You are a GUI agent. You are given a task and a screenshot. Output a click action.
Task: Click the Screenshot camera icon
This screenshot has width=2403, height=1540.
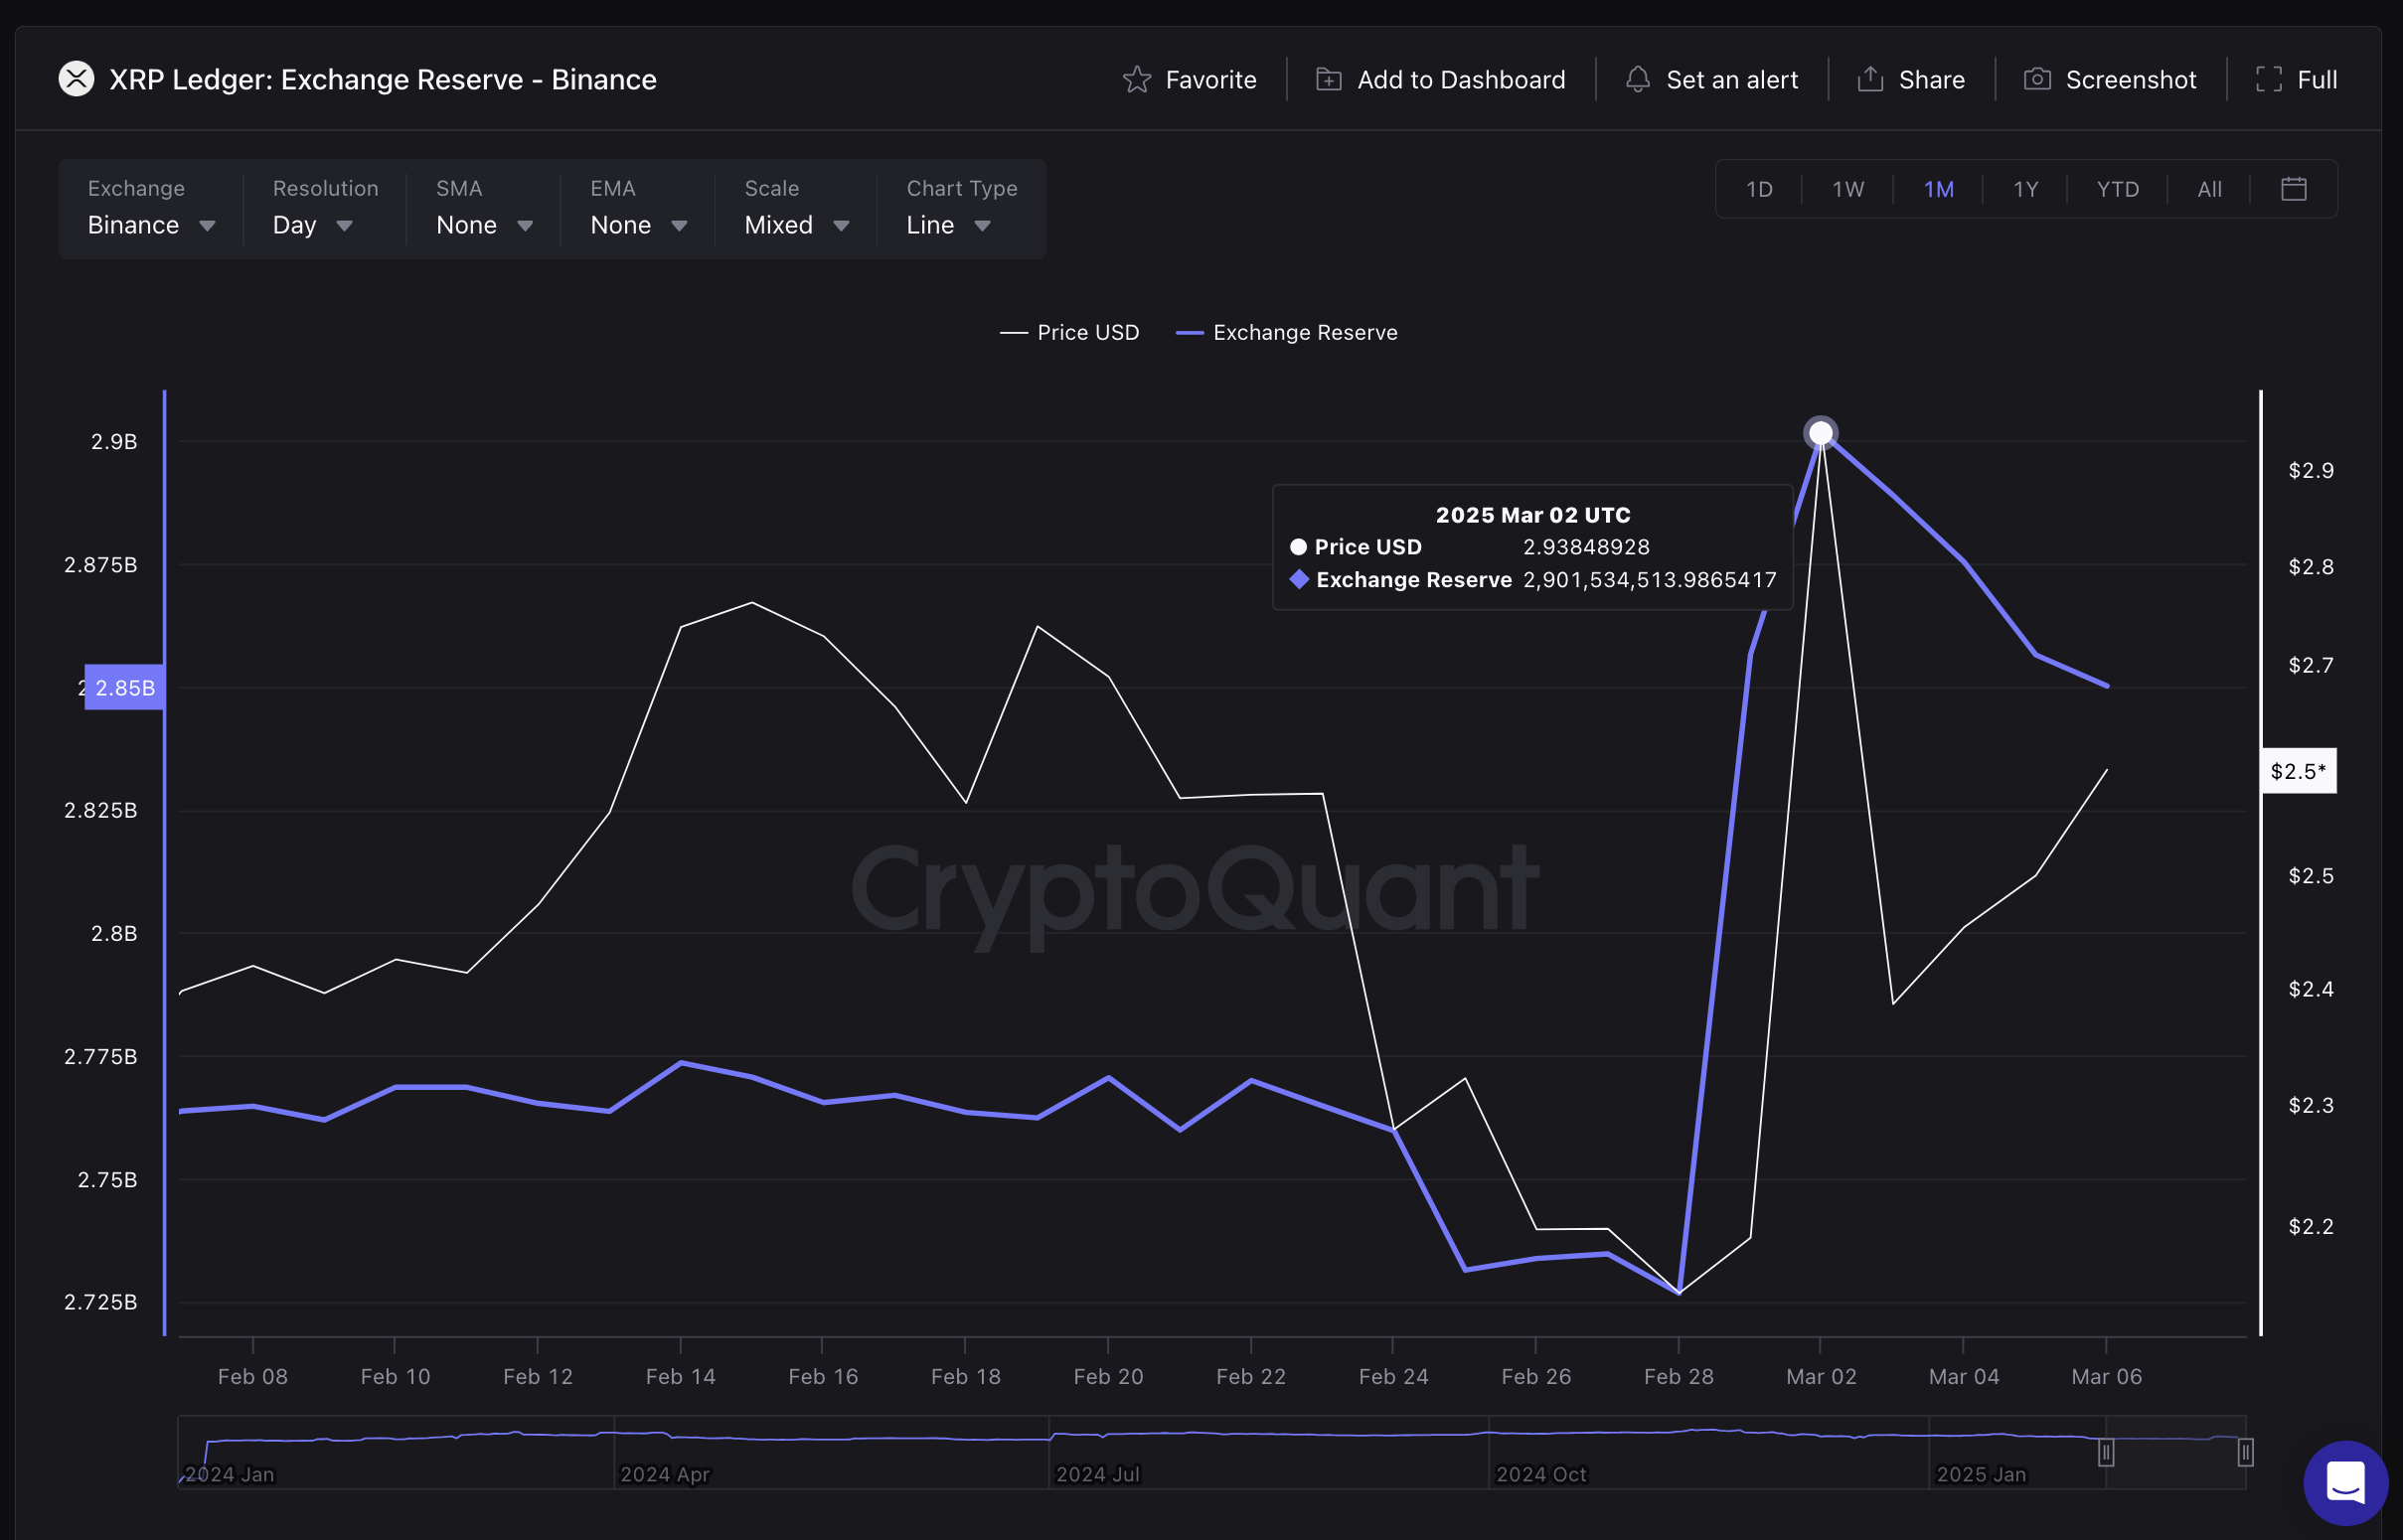click(2035, 78)
